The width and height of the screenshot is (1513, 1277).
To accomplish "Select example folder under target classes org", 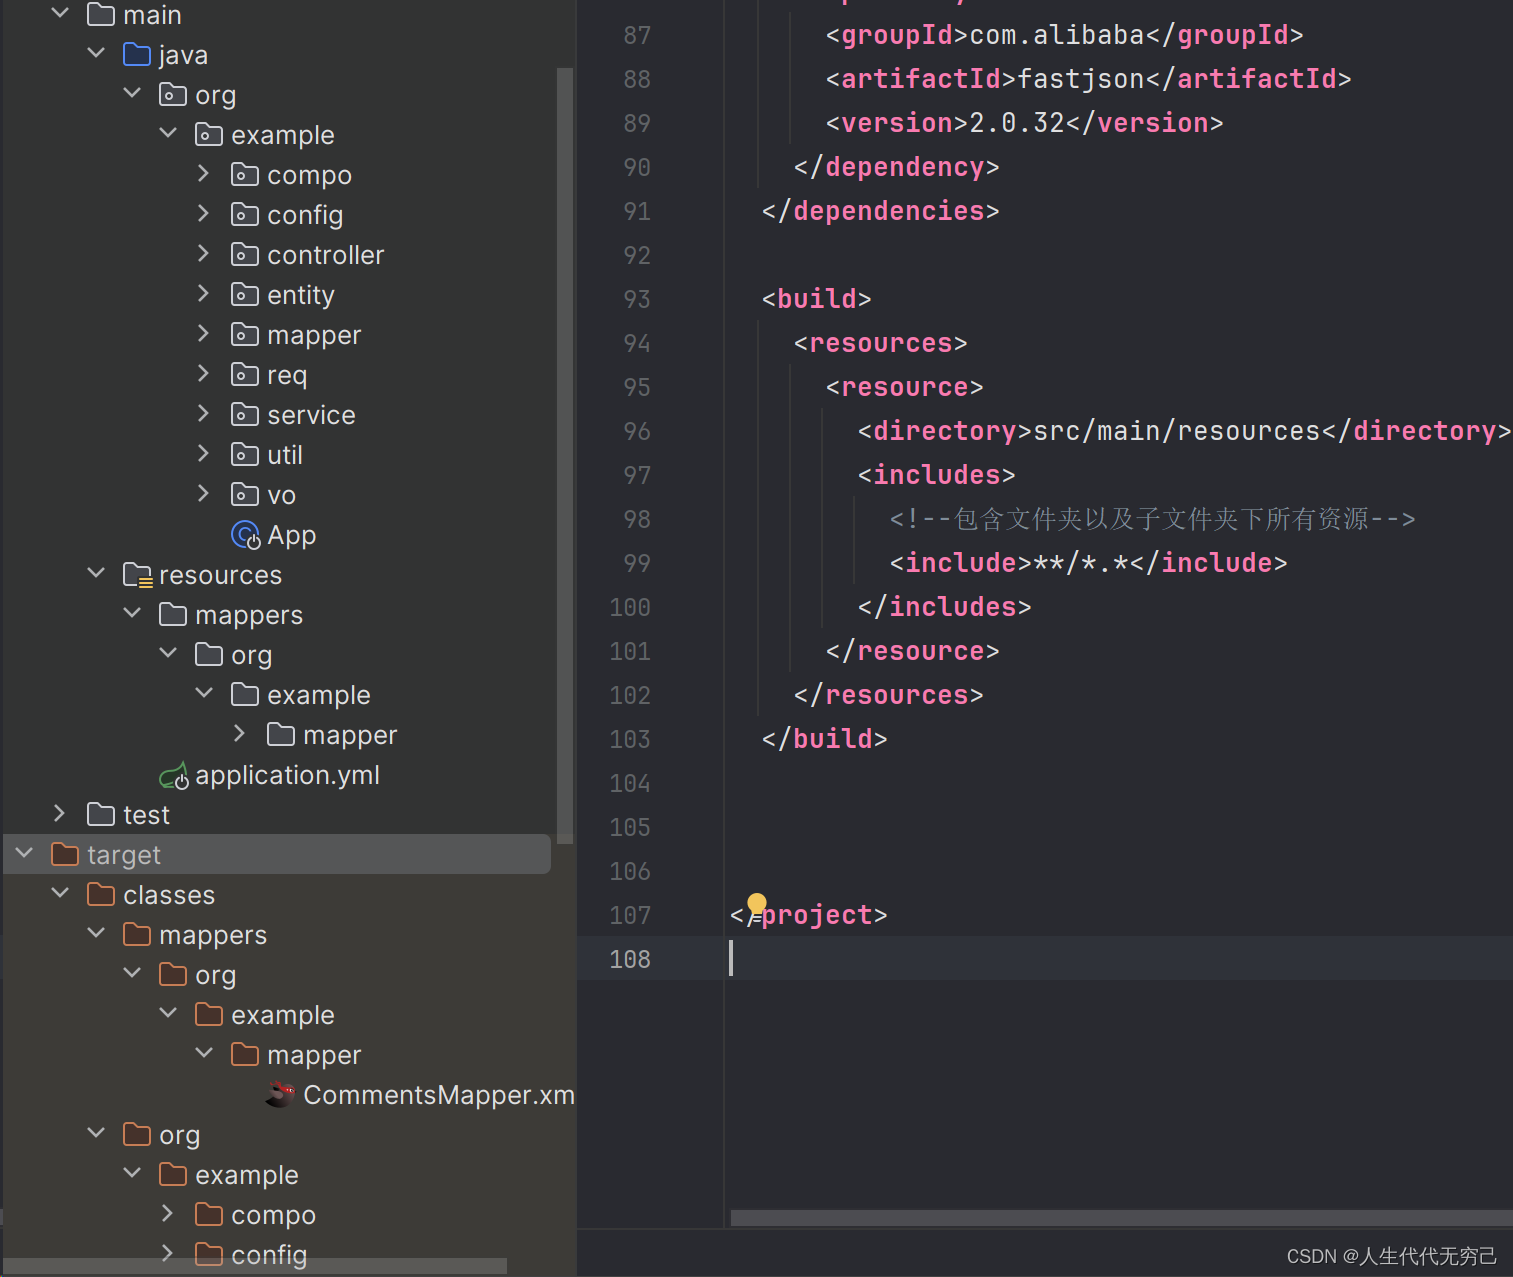I will (247, 1175).
